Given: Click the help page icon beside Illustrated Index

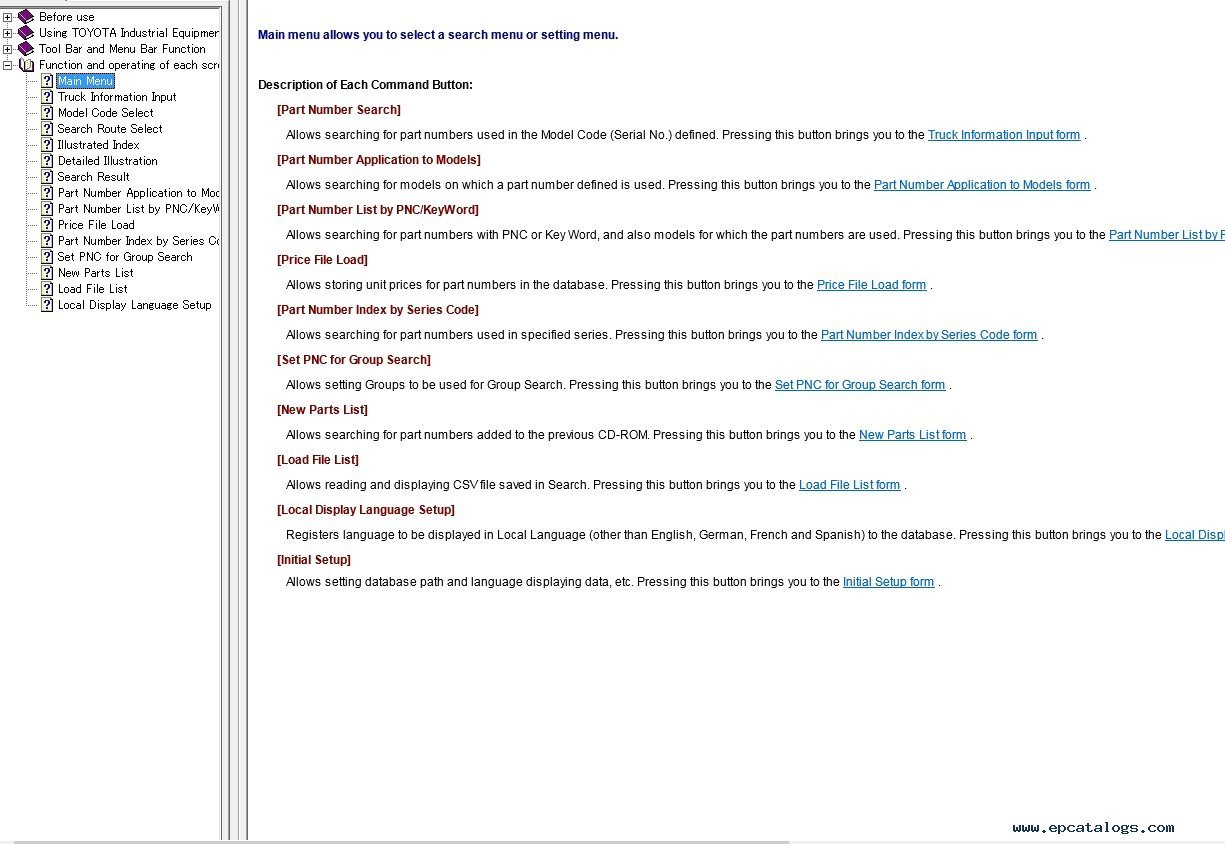Looking at the screenshot, I should tap(47, 145).
